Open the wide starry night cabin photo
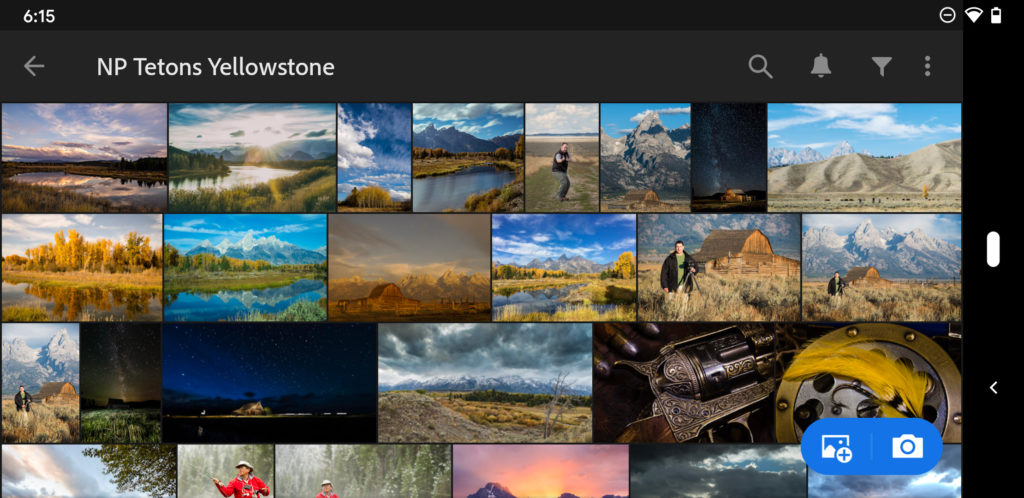 (x=270, y=383)
